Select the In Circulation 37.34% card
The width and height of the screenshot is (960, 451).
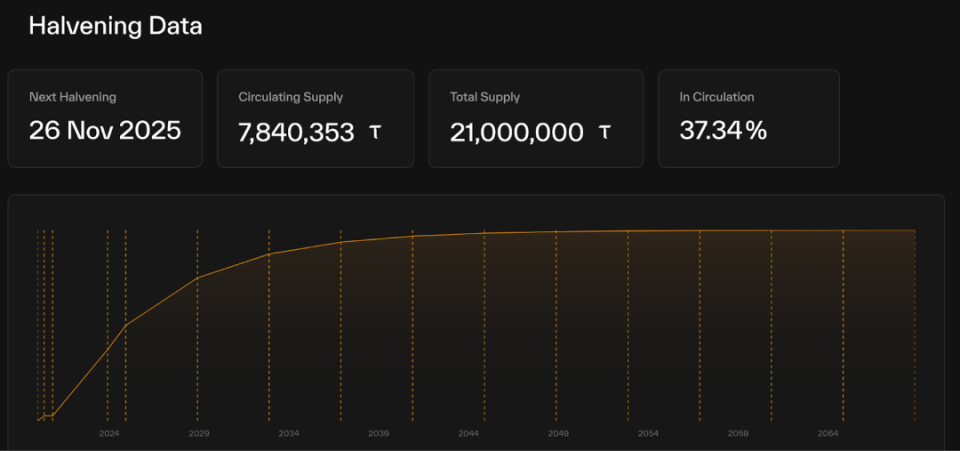point(749,118)
